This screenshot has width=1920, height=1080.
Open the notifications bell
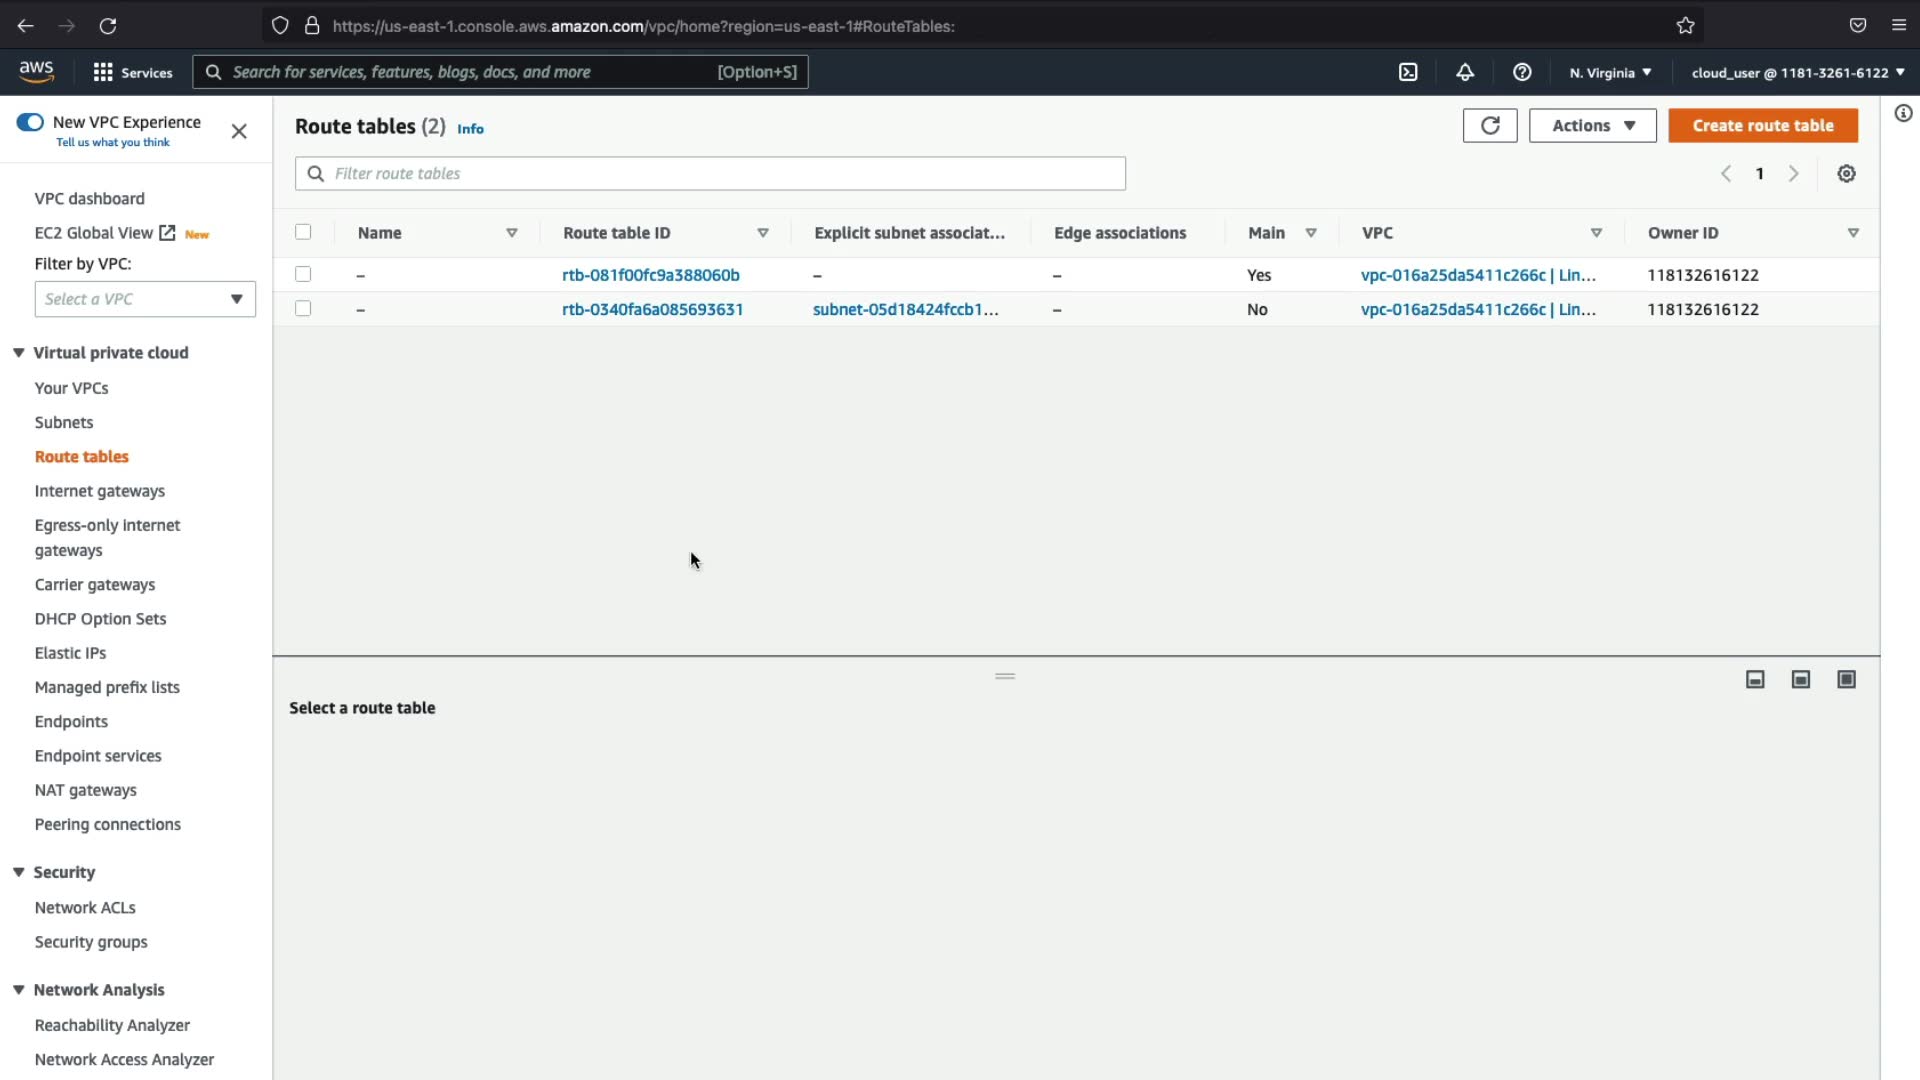(1465, 72)
